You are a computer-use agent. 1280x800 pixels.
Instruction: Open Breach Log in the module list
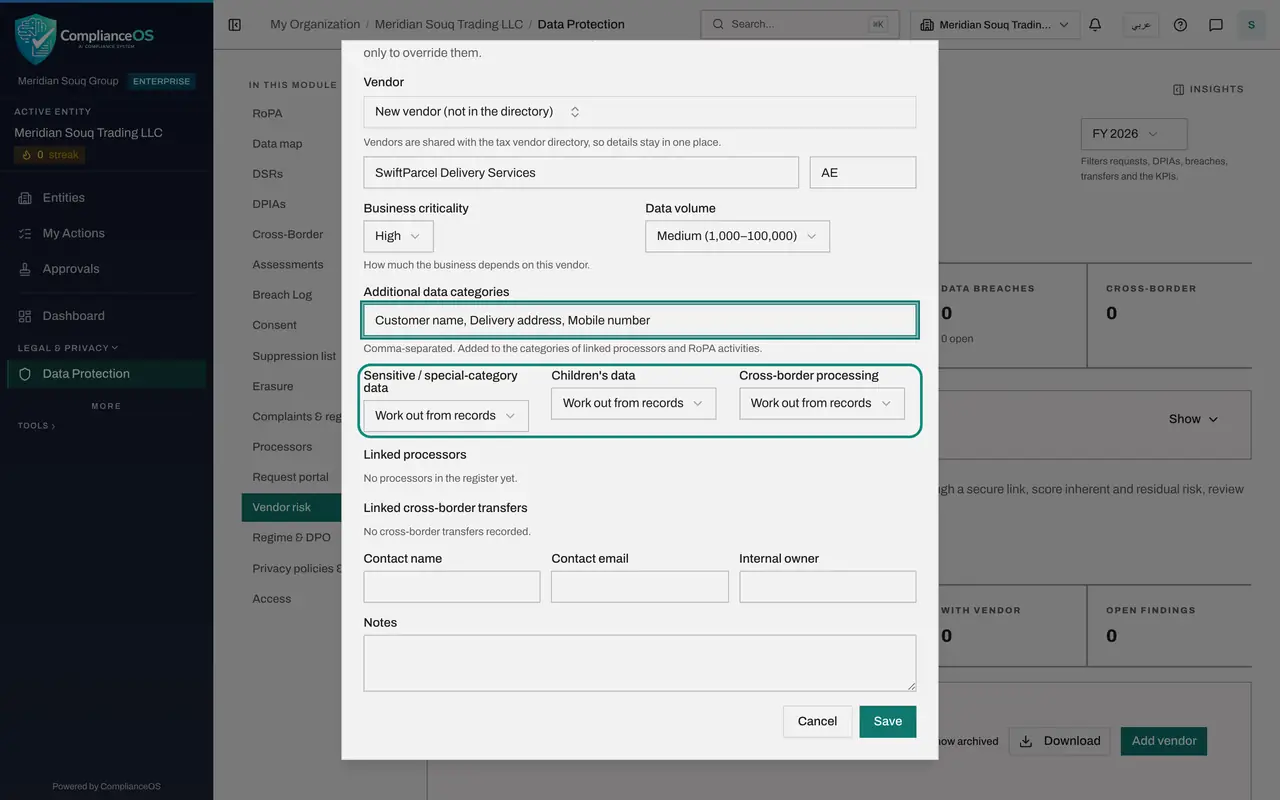coord(282,295)
